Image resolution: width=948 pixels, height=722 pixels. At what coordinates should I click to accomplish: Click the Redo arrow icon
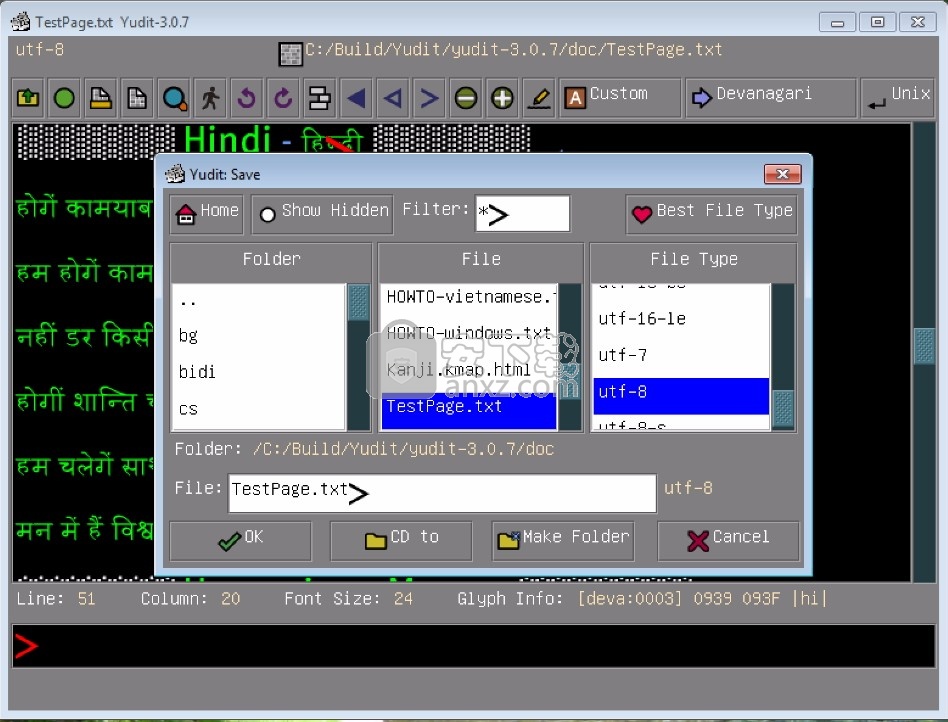[283, 97]
